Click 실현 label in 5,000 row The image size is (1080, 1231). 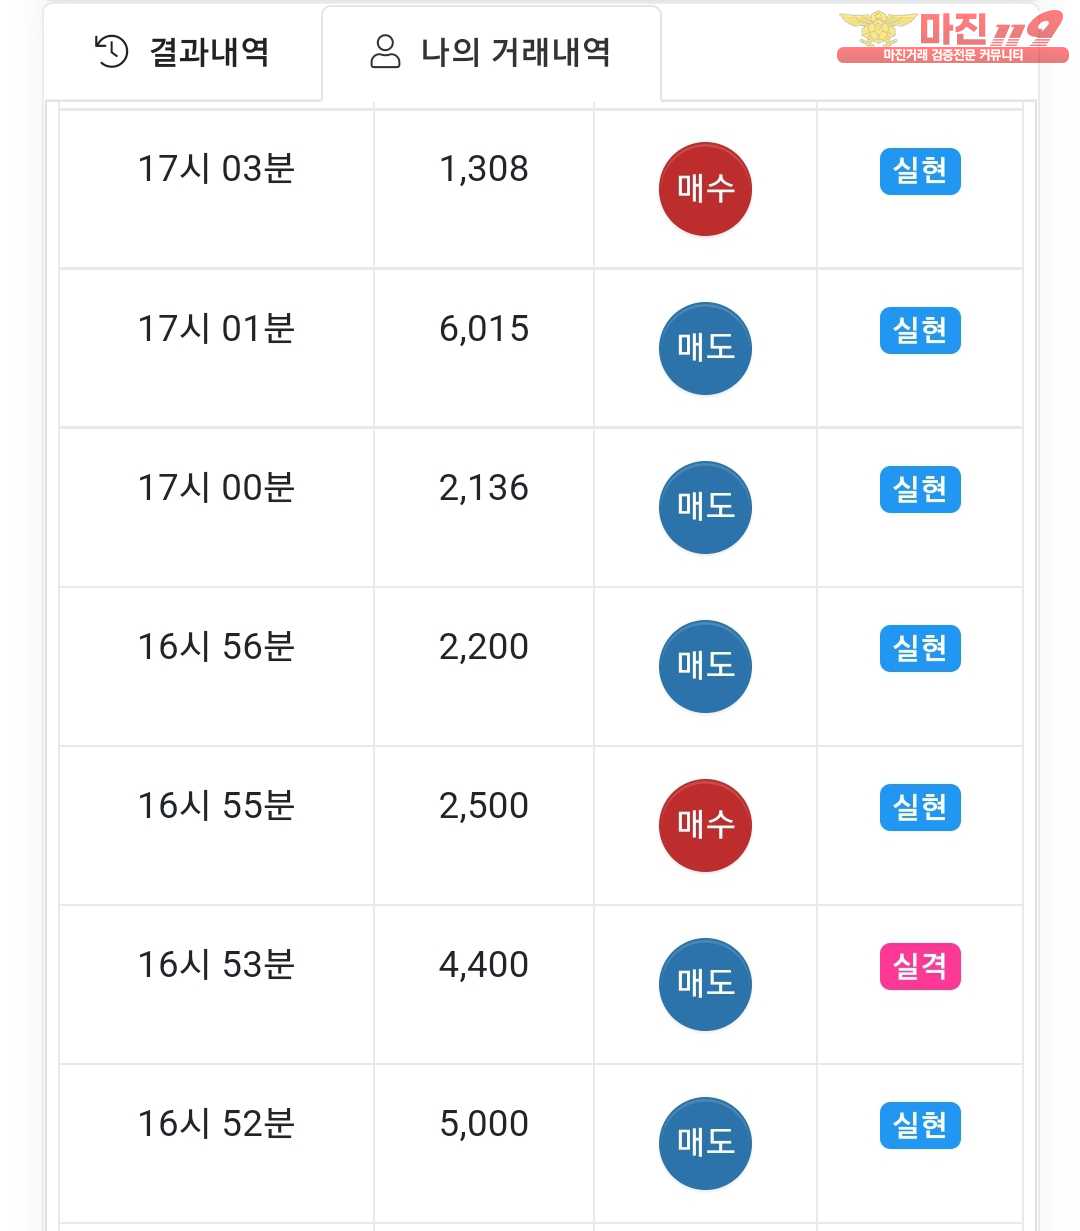[x=920, y=1125]
